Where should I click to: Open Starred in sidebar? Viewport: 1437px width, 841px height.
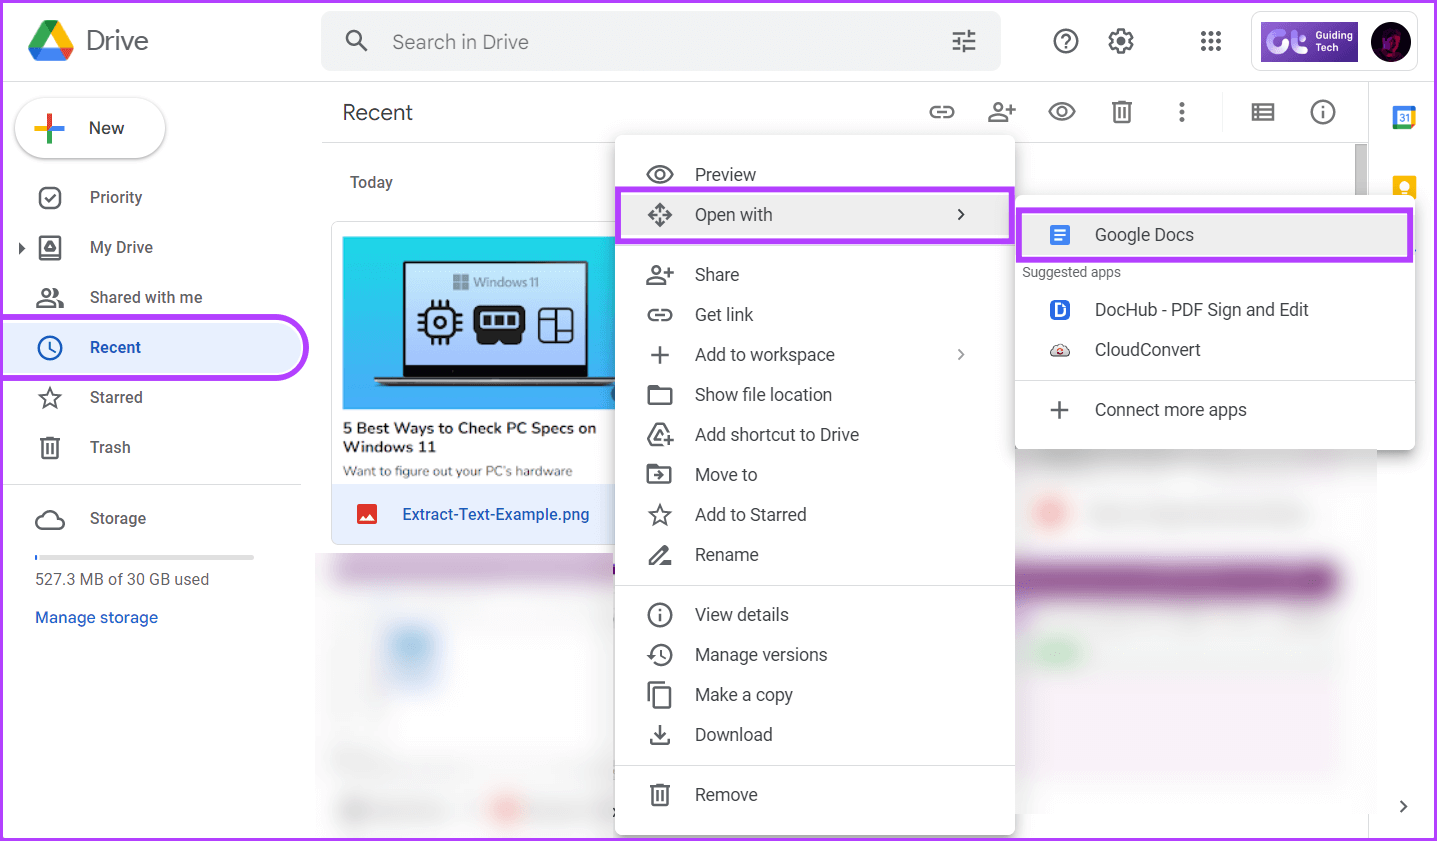point(116,397)
